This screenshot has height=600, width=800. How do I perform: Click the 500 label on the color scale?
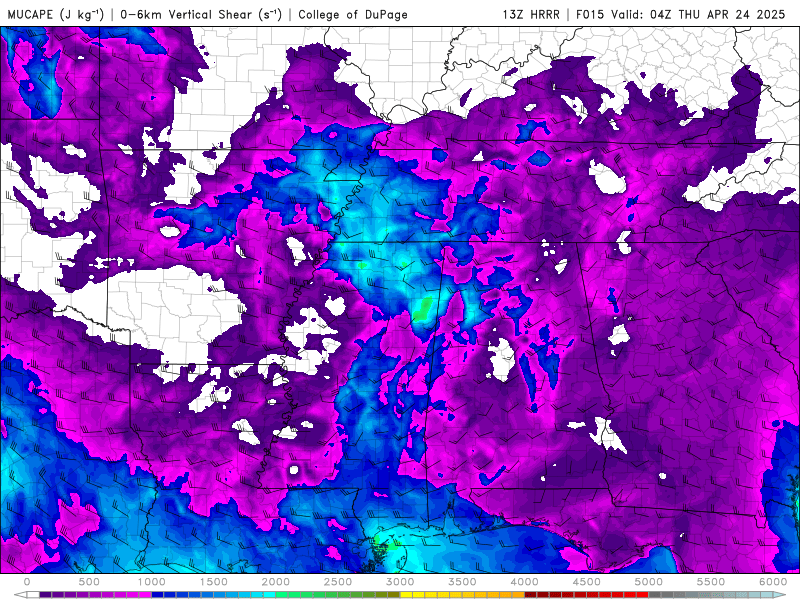tap(89, 582)
